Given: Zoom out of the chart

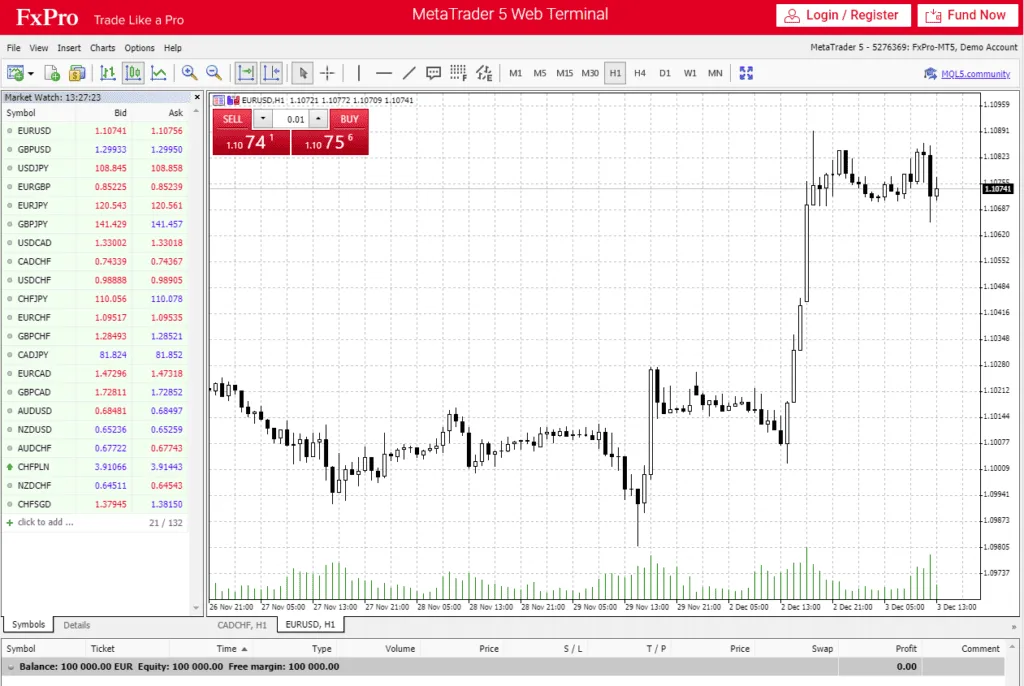Looking at the screenshot, I should click(x=214, y=73).
